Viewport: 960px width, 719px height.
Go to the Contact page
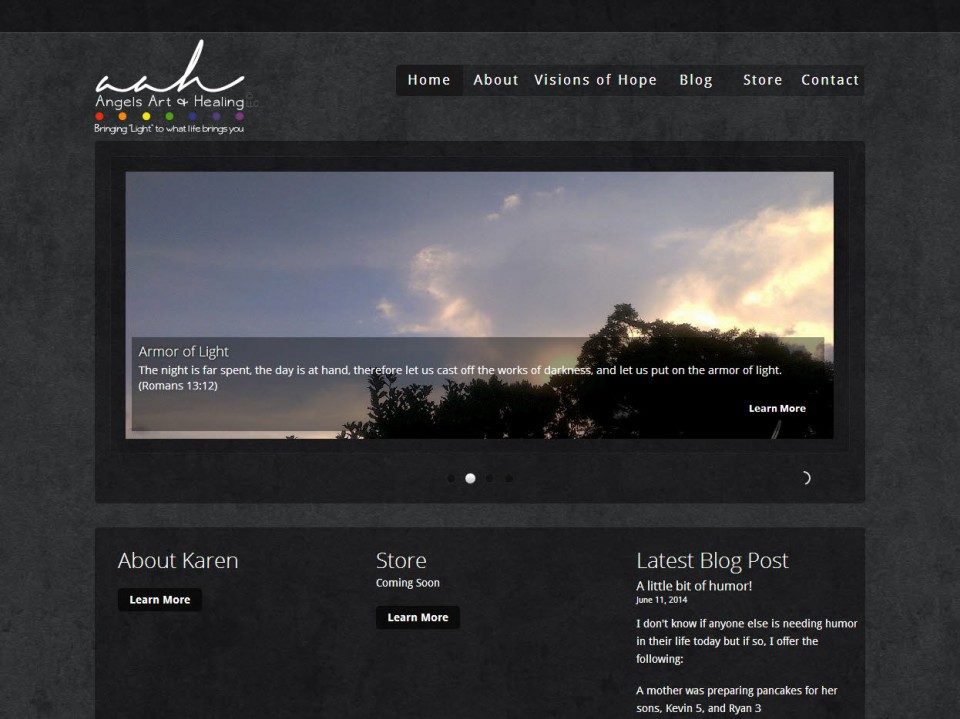pos(830,80)
